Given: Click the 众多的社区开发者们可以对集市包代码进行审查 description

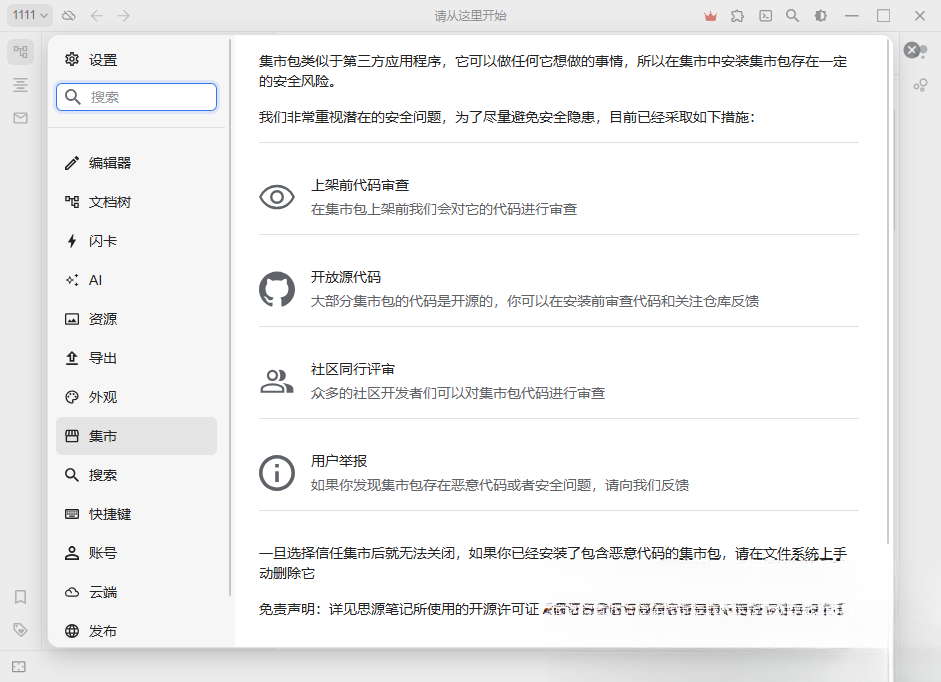Looking at the screenshot, I should coord(458,393).
